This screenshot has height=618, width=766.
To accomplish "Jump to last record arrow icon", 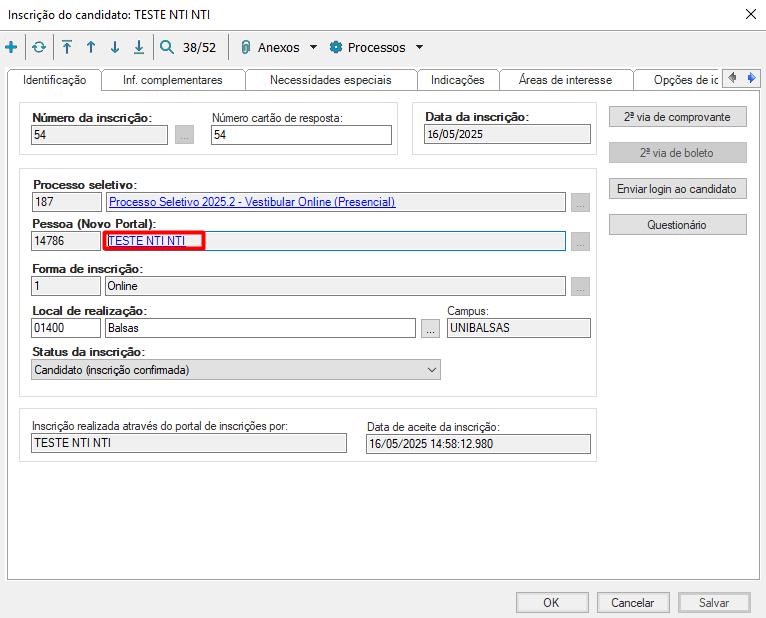I will pyautogui.click(x=139, y=47).
